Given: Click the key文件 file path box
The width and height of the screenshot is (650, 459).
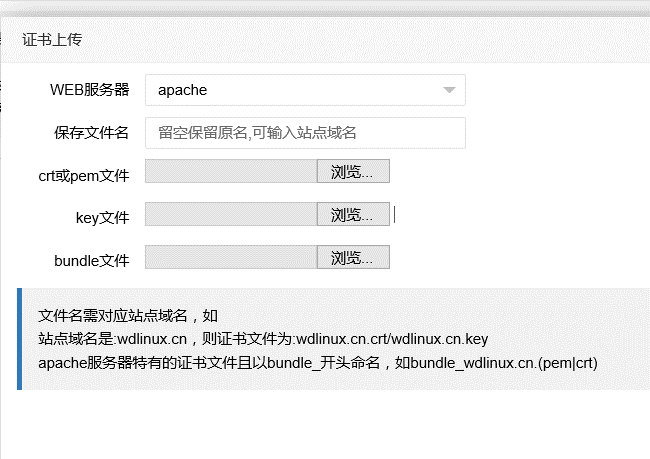Looking at the screenshot, I should pos(231,214).
